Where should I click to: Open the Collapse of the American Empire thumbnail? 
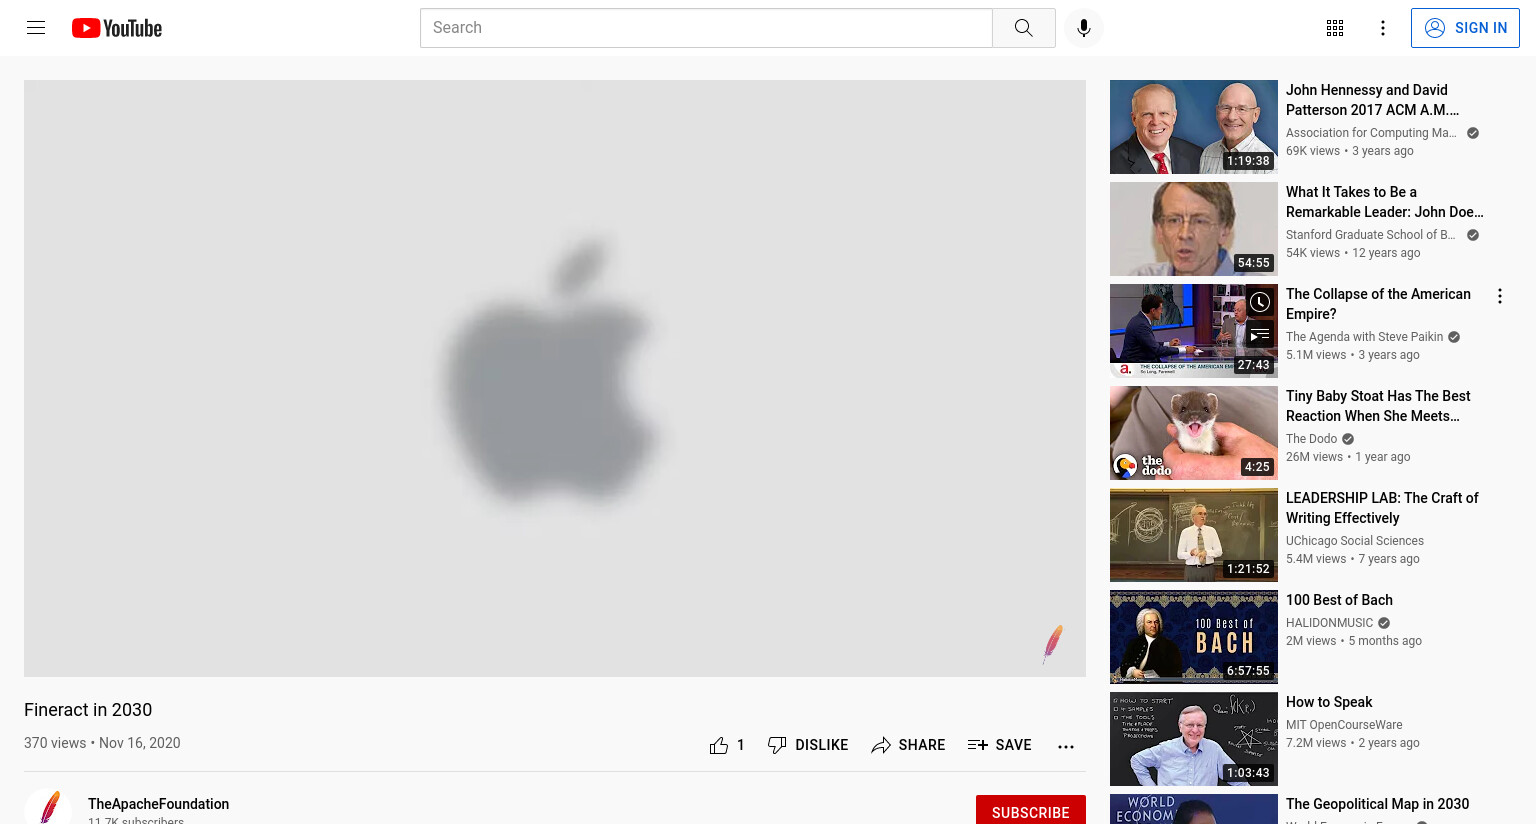[1194, 331]
